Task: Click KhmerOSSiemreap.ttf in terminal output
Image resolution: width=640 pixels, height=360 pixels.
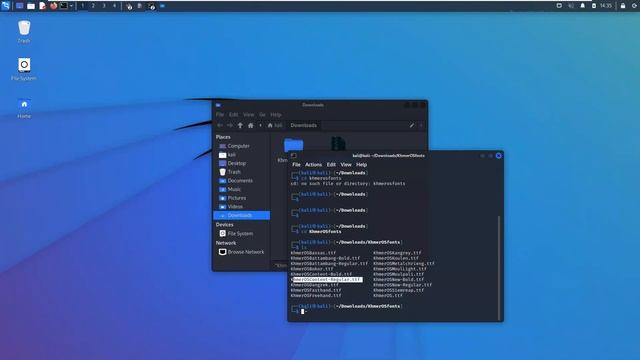Action: pos(398,290)
